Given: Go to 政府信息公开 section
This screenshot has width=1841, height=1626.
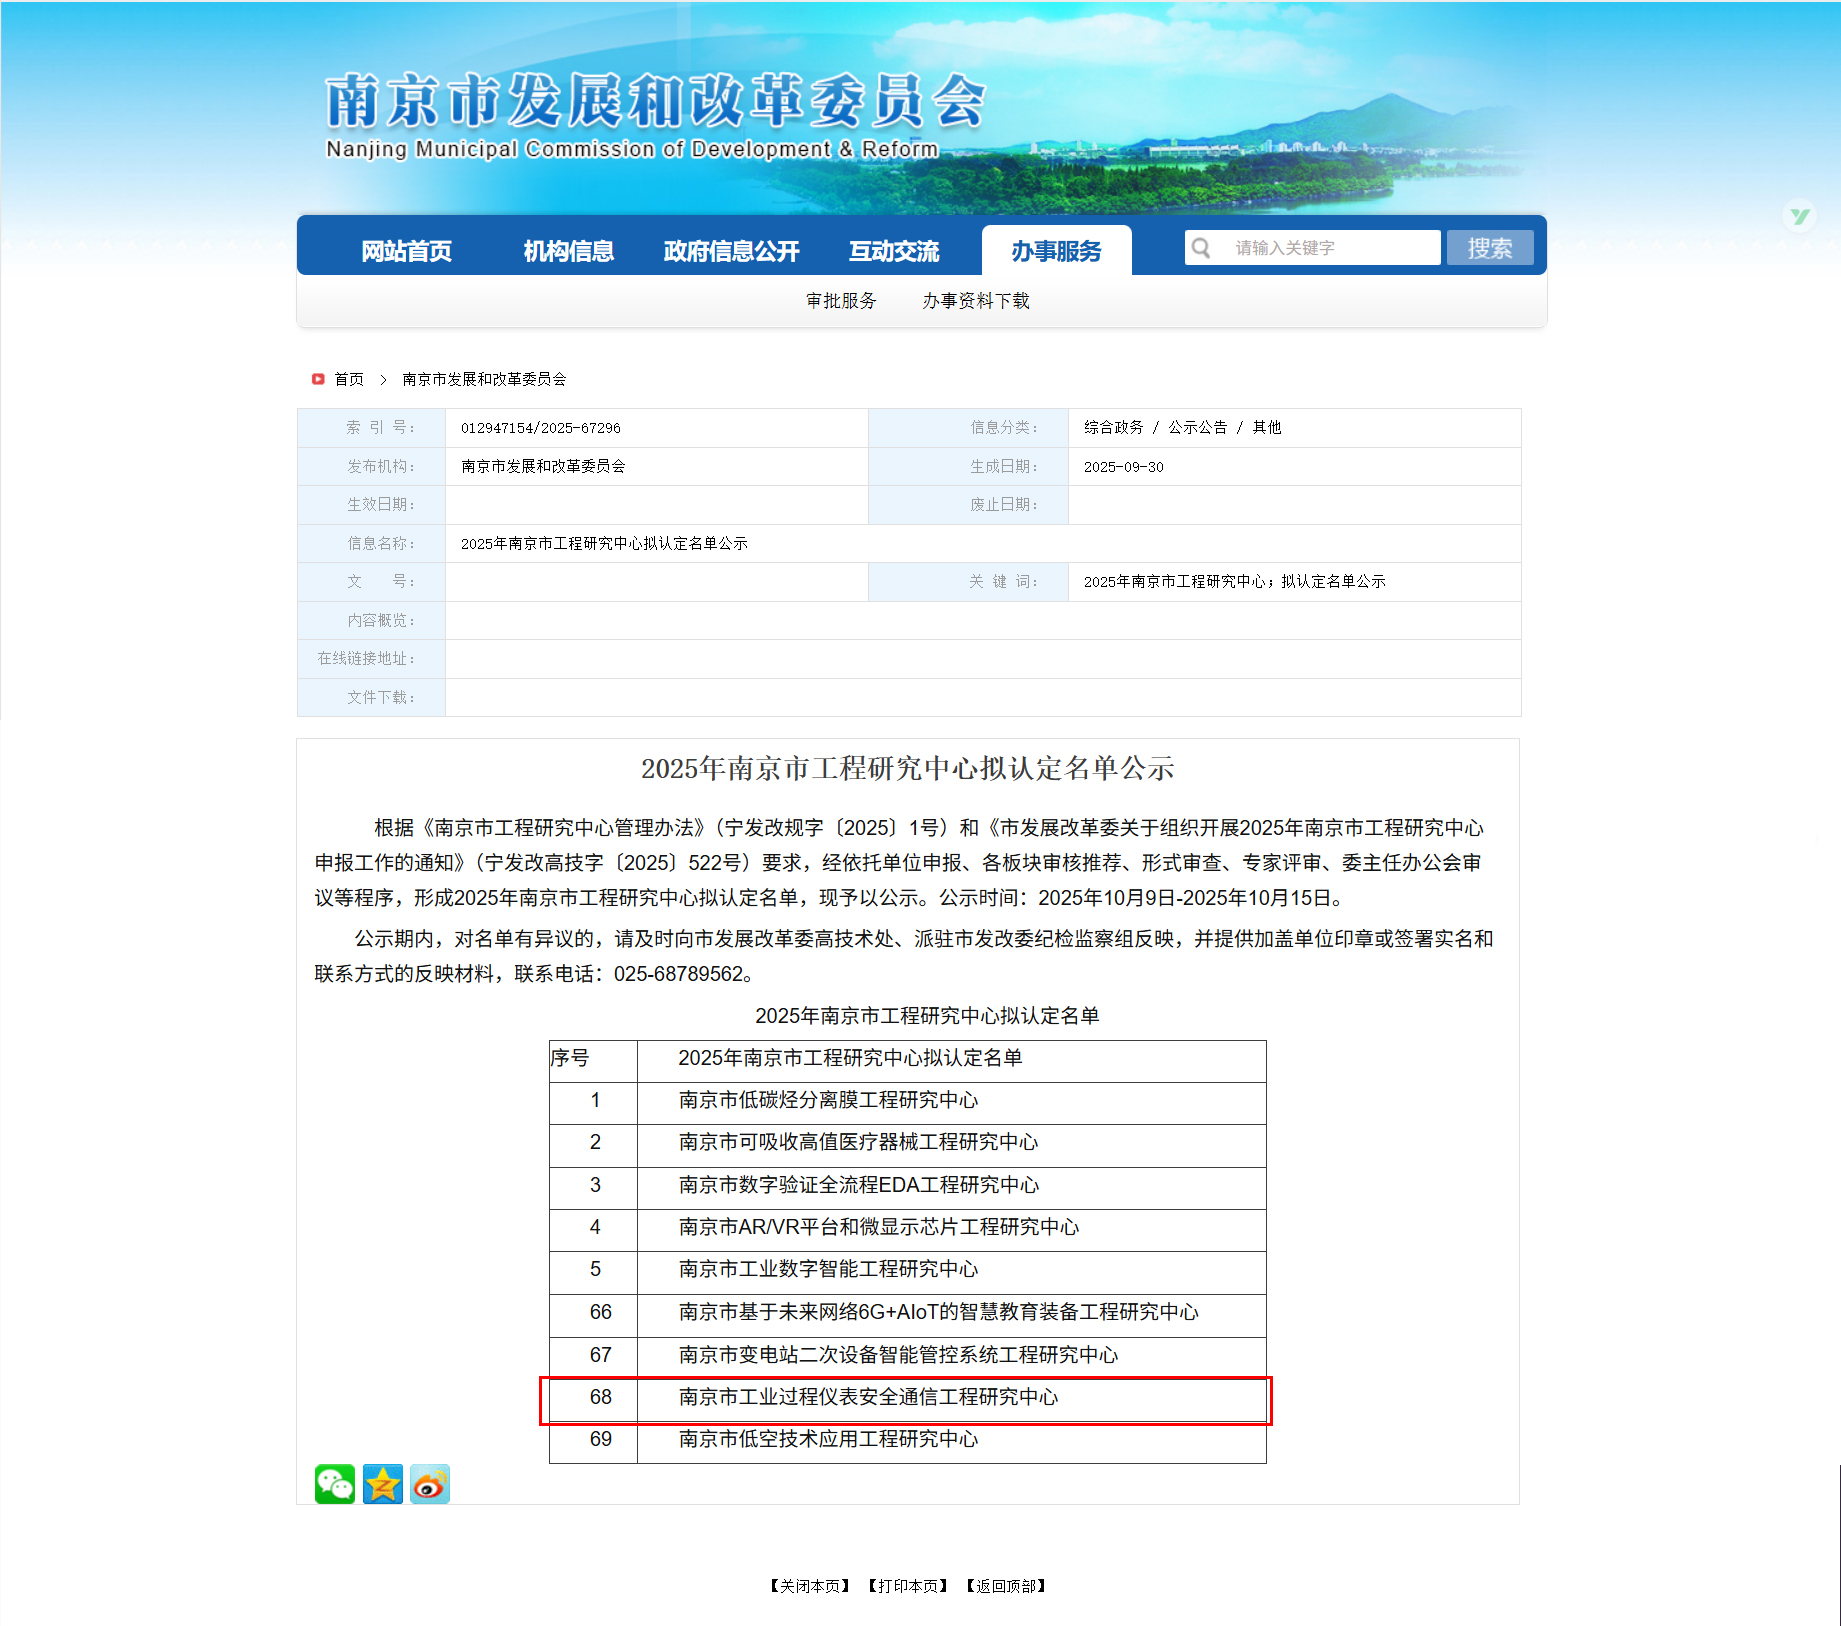Looking at the screenshot, I should (x=731, y=251).
